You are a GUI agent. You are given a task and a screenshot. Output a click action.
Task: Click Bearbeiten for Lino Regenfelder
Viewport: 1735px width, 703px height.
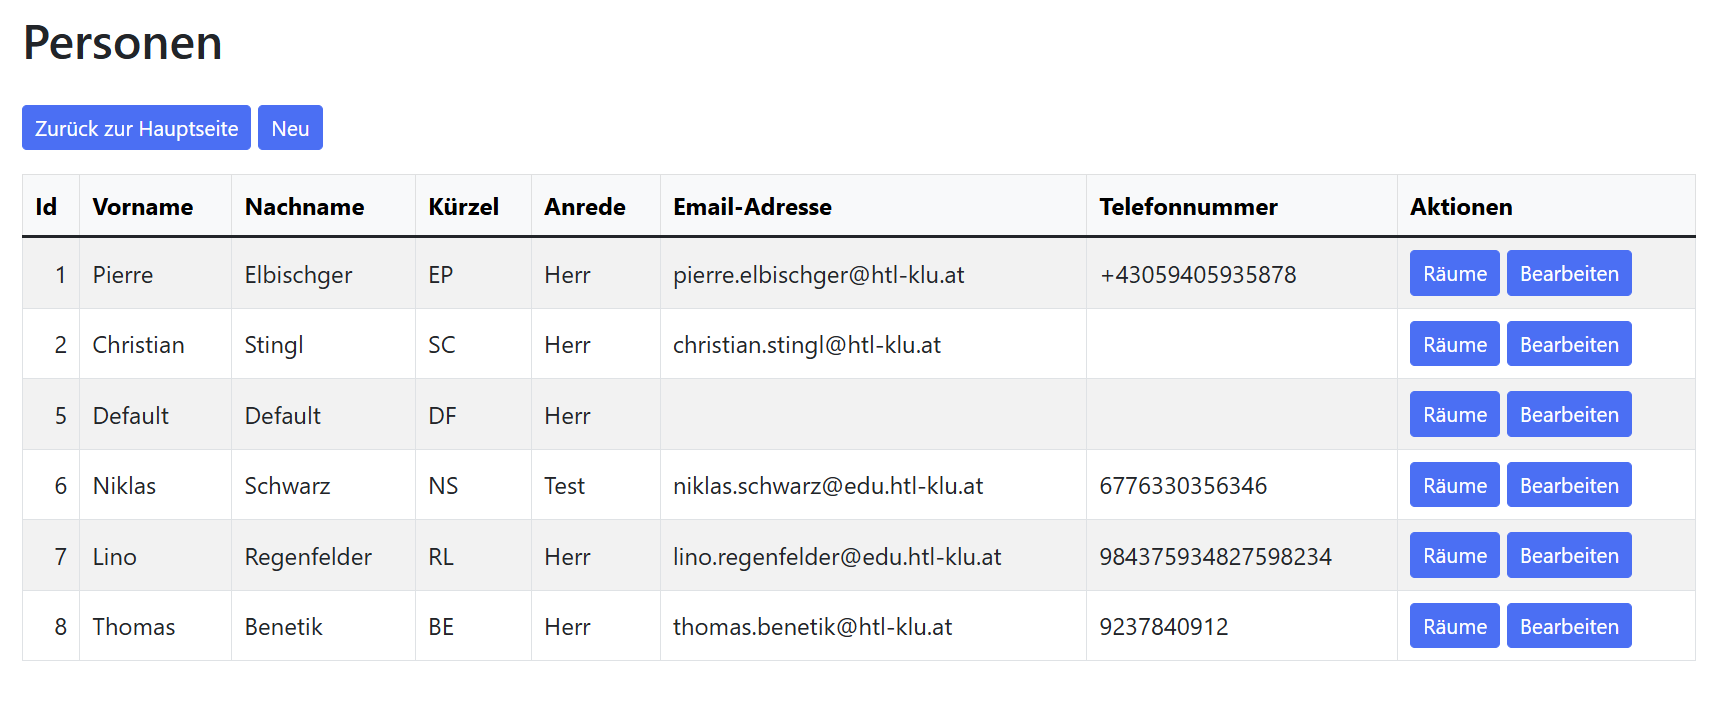1568,556
